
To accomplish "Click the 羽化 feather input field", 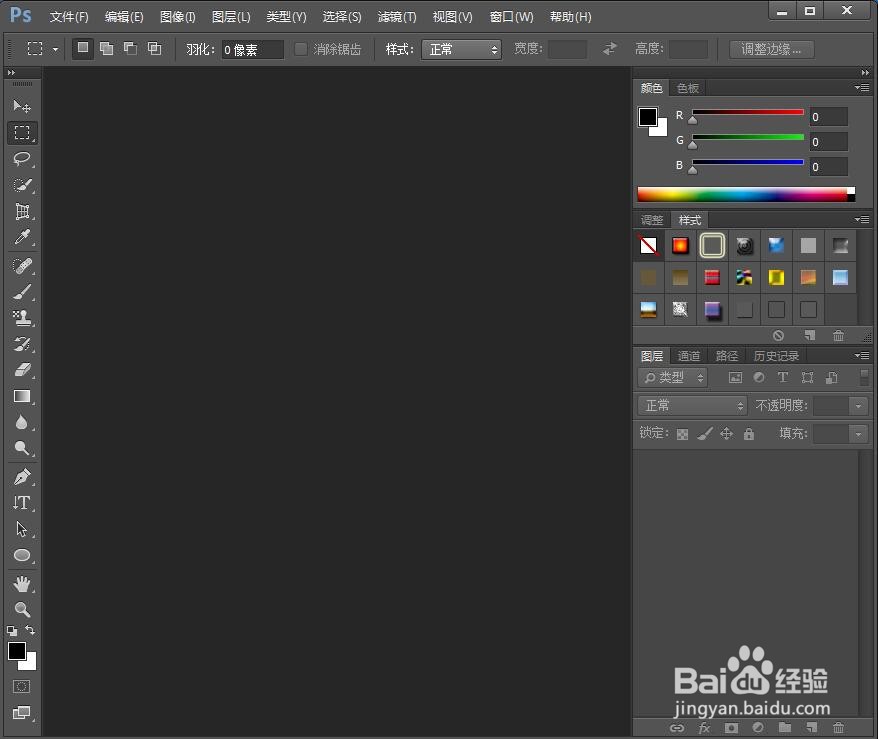I will coord(253,49).
